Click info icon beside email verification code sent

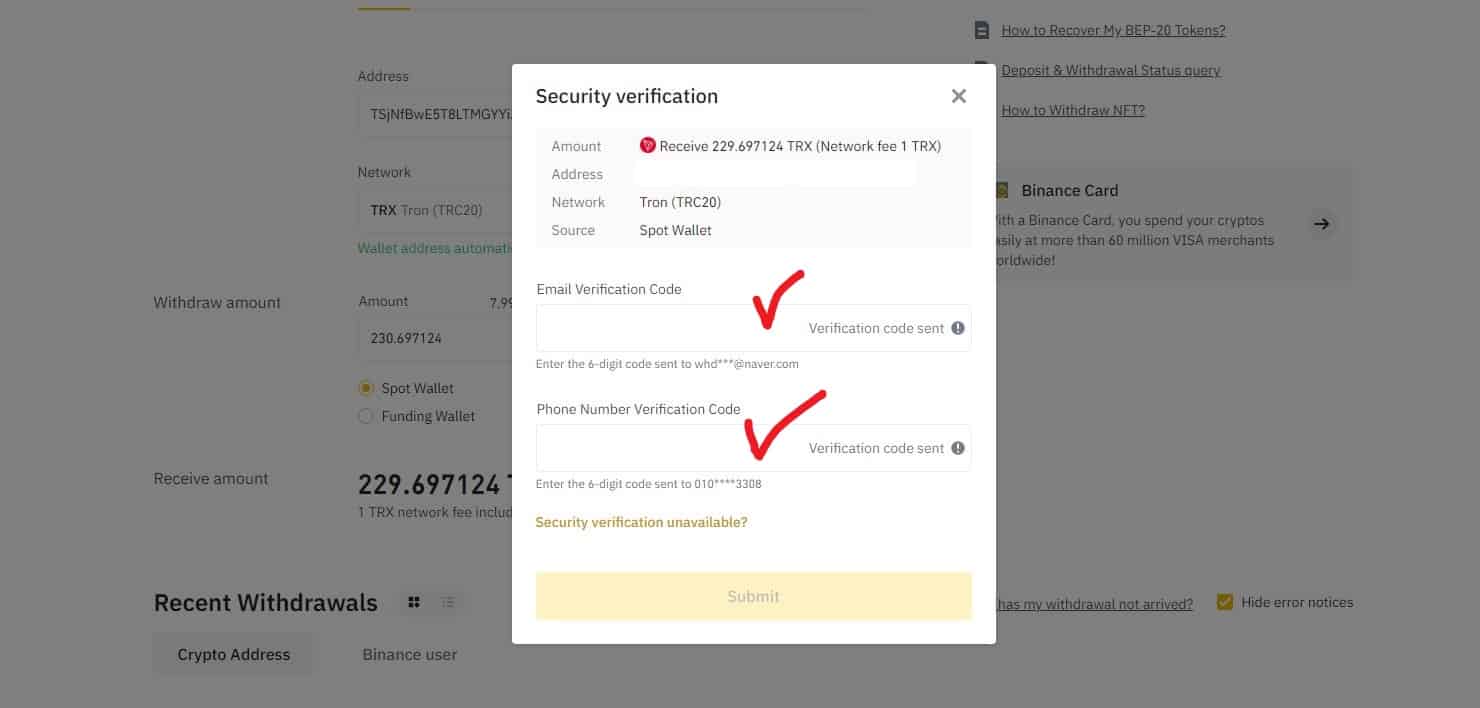tap(958, 328)
